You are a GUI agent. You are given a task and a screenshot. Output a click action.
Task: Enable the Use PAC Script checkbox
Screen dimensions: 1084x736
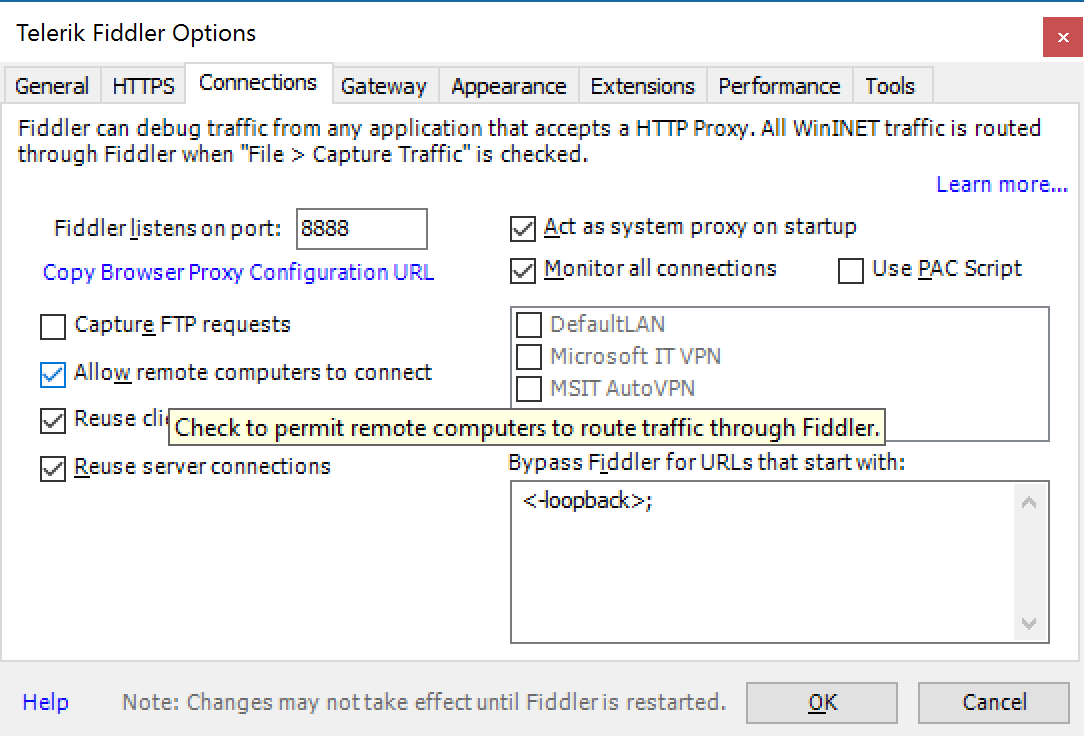pyautogui.click(x=851, y=270)
